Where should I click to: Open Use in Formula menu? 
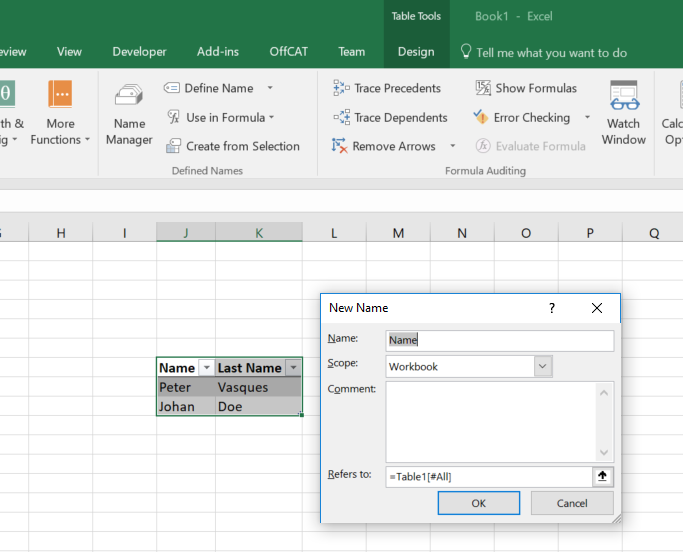[221, 118]
